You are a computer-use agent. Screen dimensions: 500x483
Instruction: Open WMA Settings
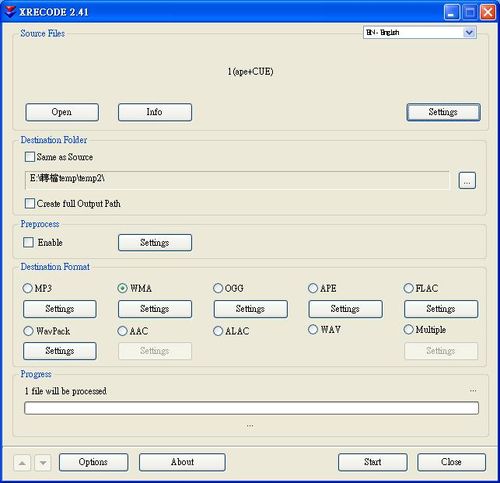coord(155,309)
